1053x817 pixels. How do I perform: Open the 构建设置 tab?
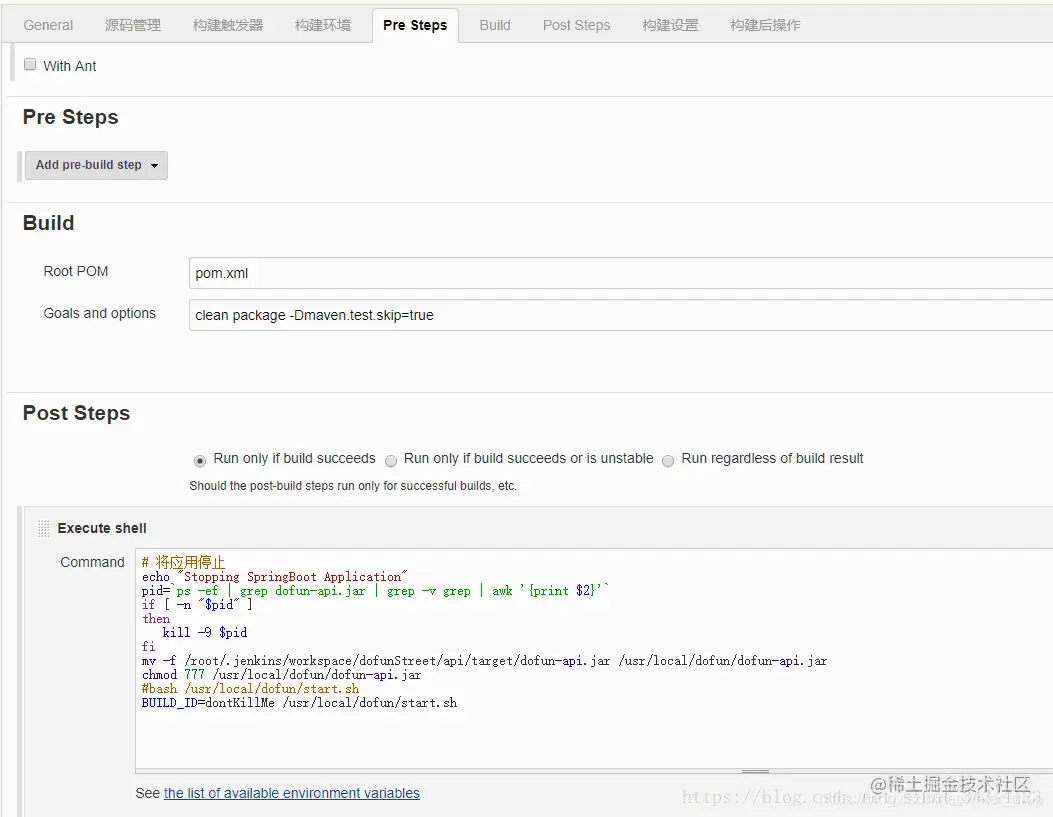coord(670,25)
